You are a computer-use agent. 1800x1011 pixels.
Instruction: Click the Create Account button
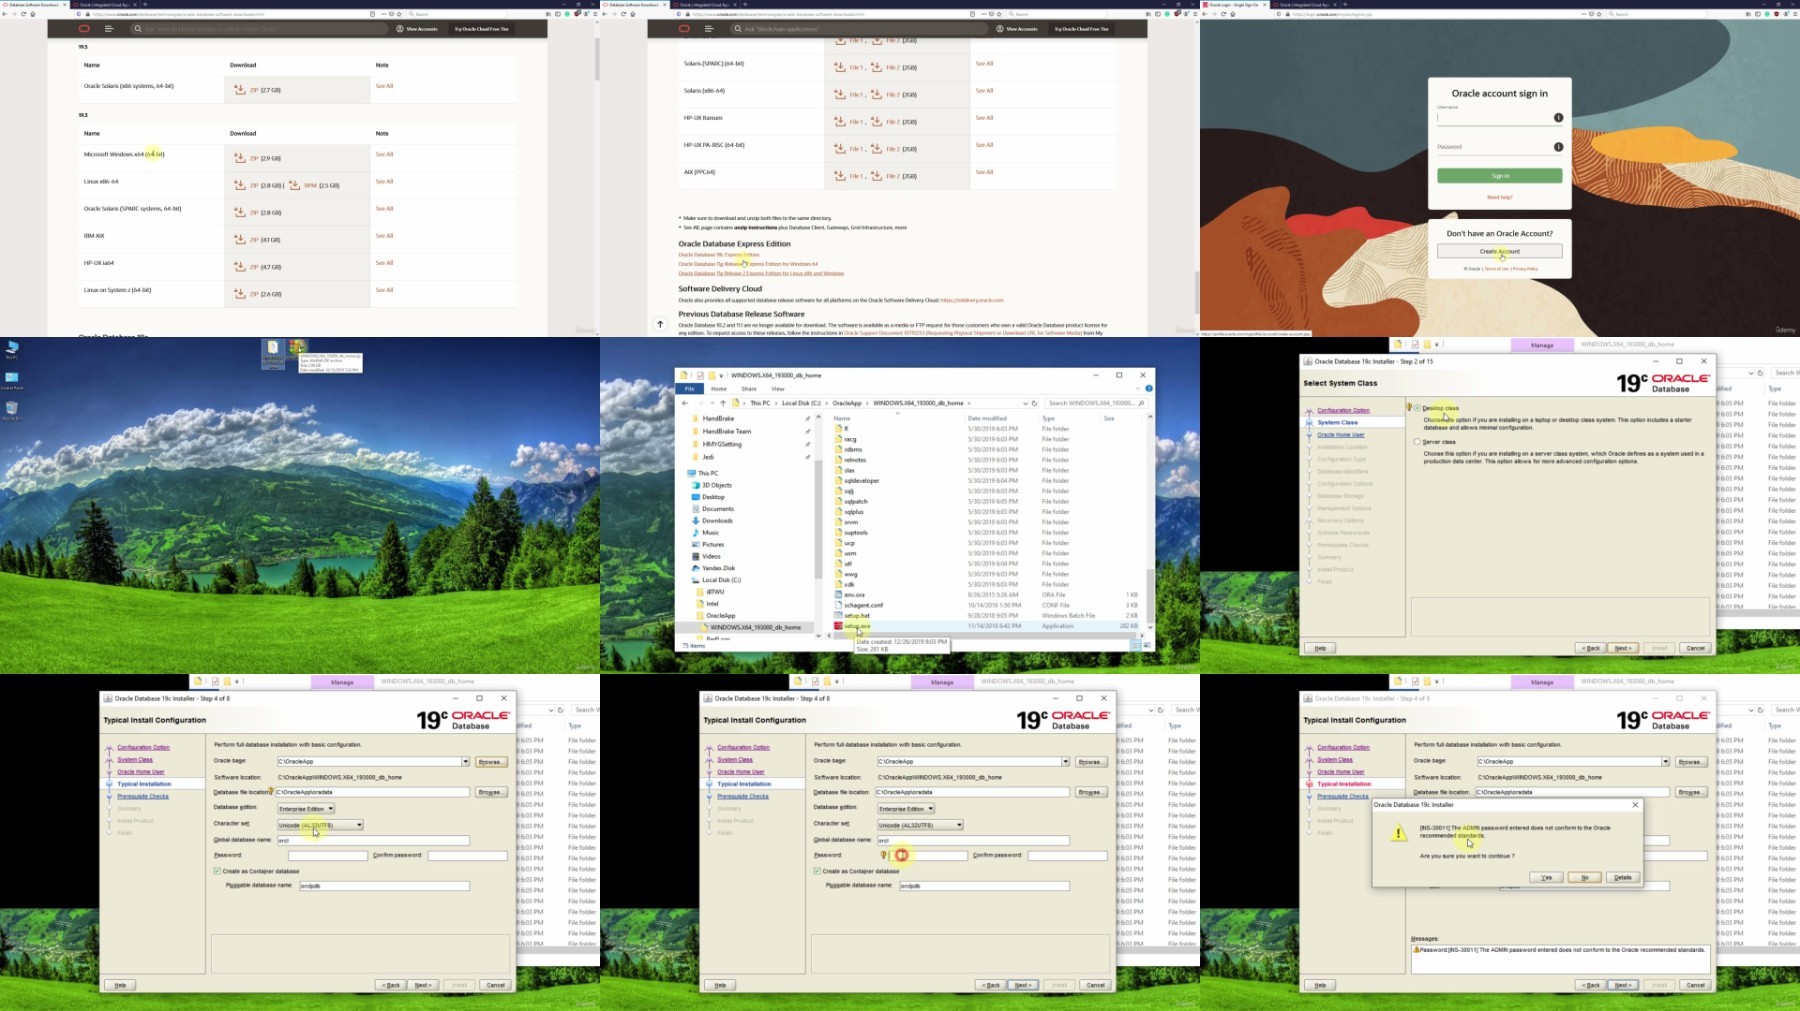(1499, 251)
